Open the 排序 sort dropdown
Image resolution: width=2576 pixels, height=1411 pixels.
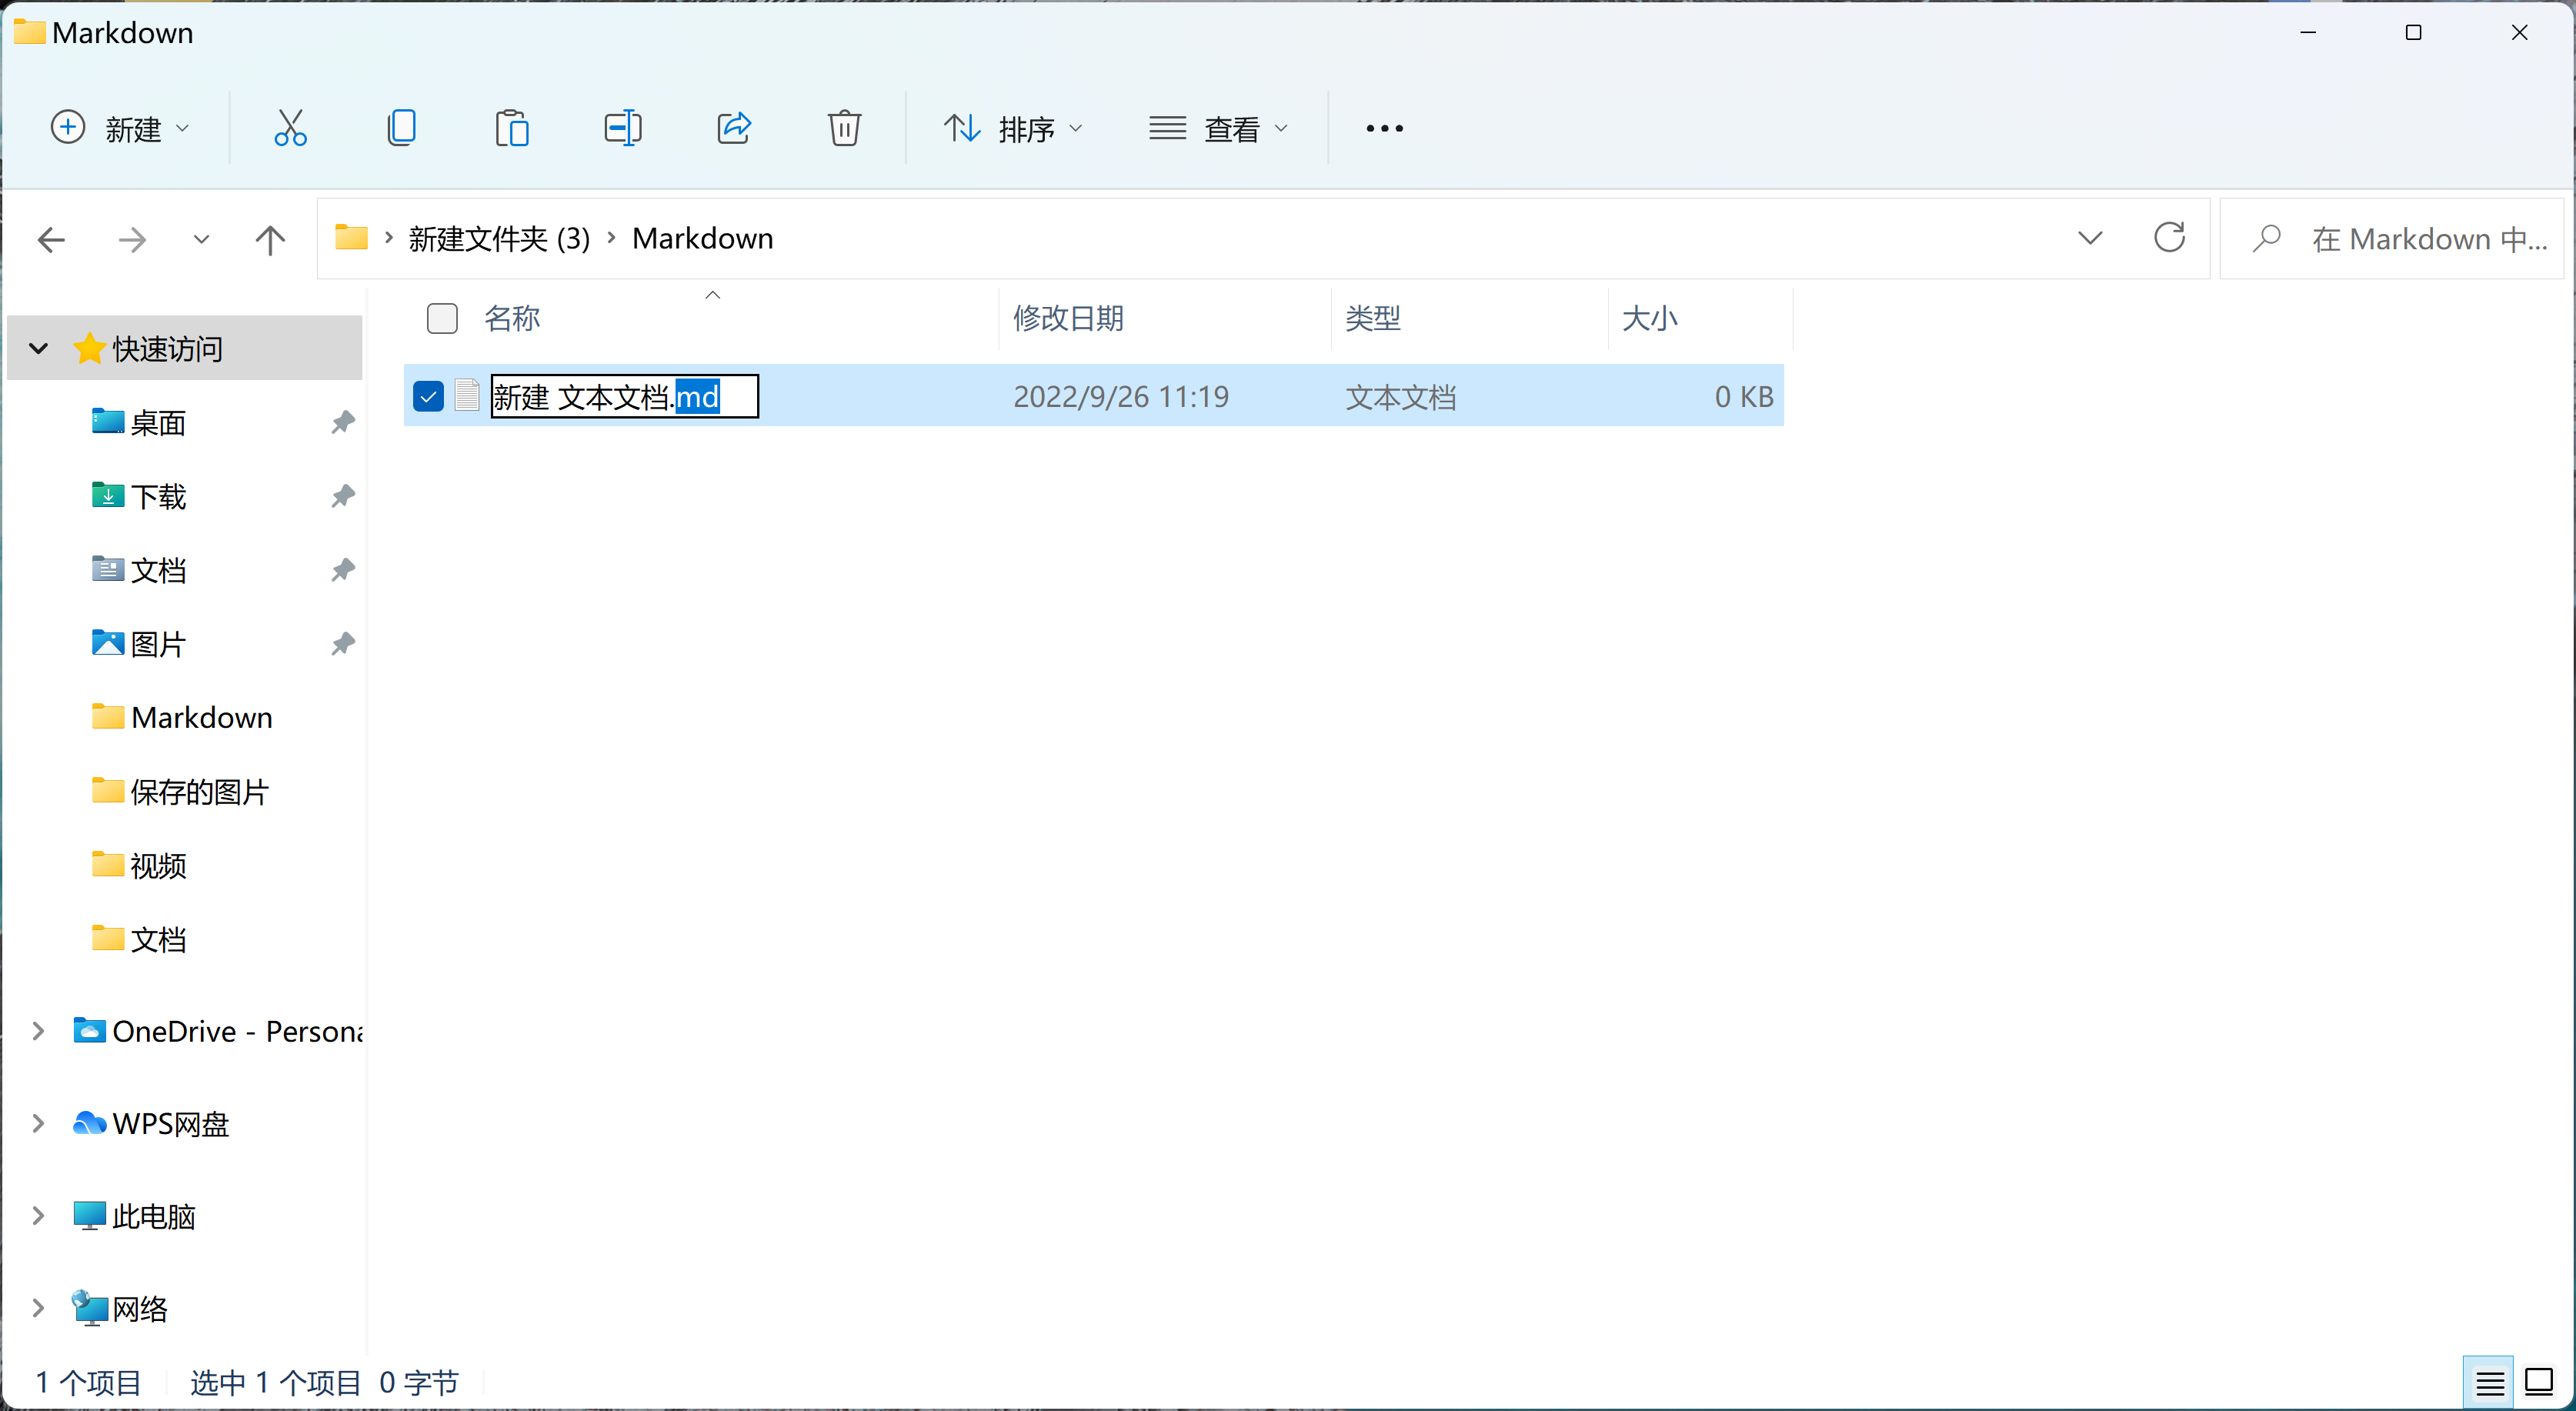tap(1014, 128)
